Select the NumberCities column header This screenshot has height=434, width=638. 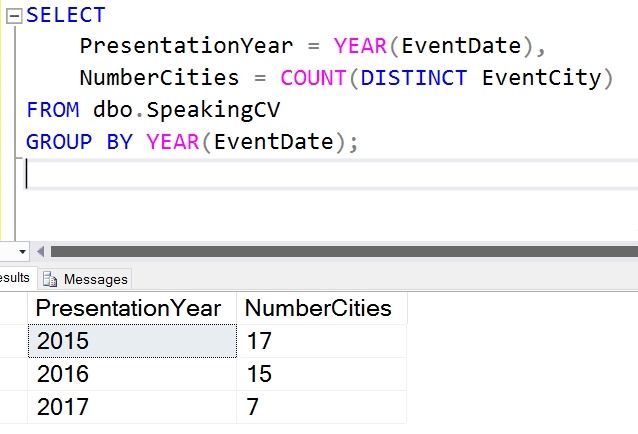(318, 308)
